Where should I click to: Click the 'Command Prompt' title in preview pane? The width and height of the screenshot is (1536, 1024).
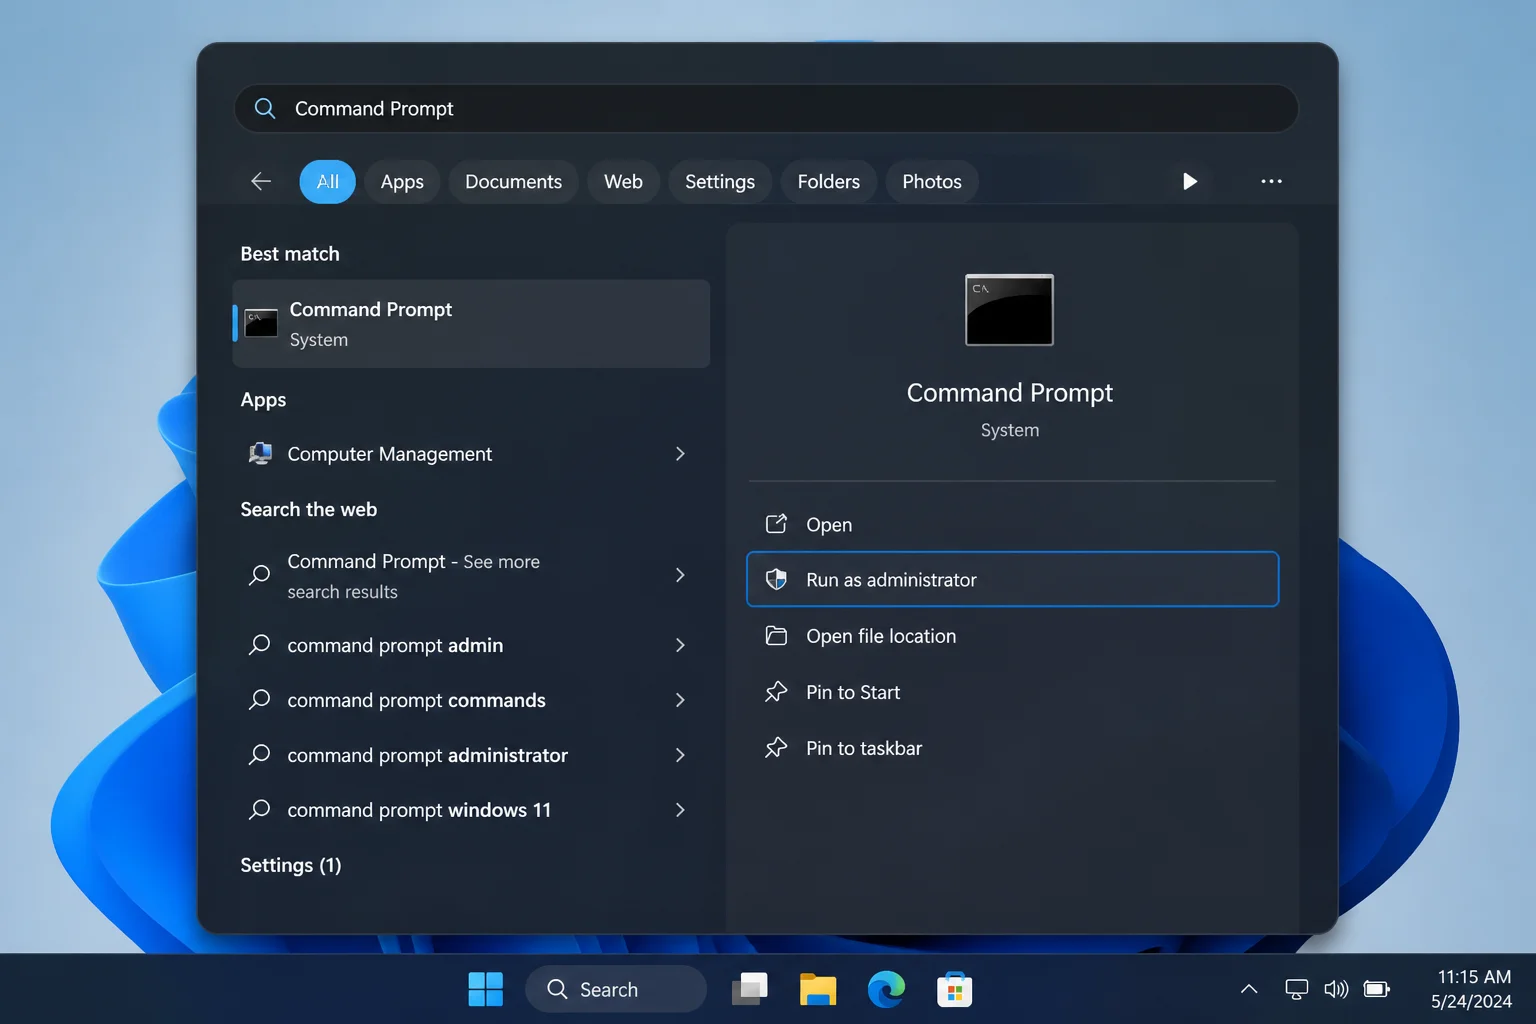(x=1009, y=393)
